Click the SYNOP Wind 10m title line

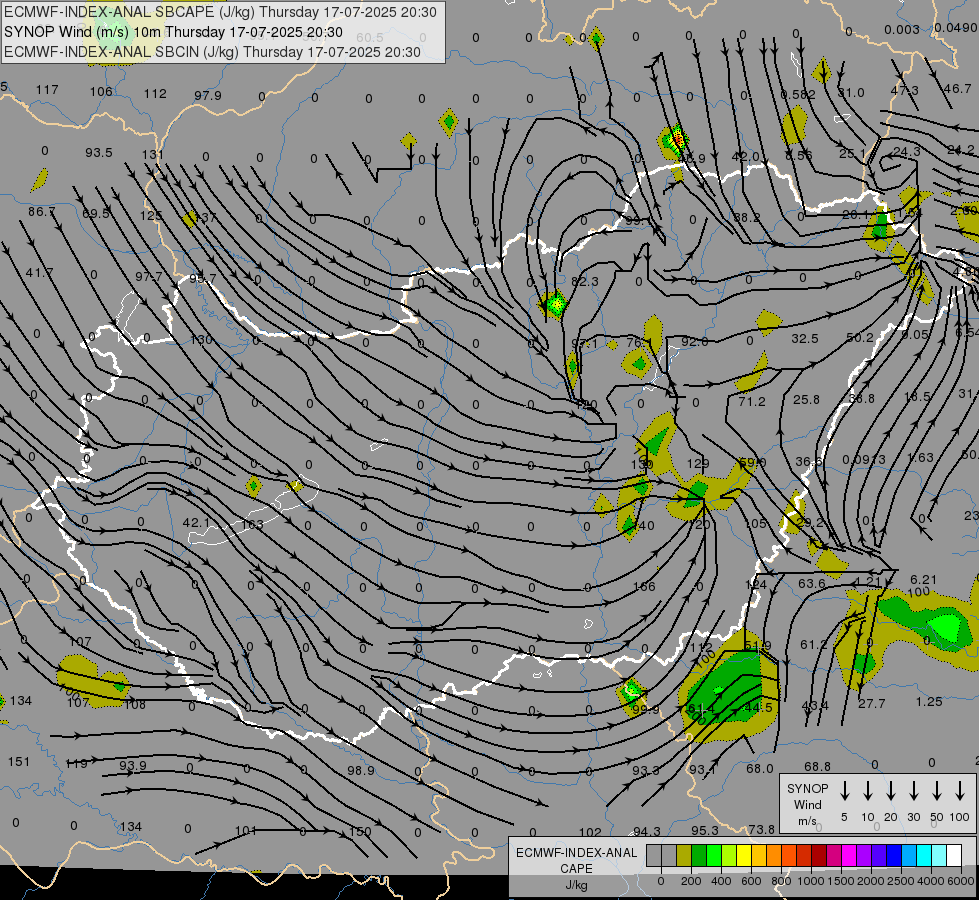click(173, 32)
